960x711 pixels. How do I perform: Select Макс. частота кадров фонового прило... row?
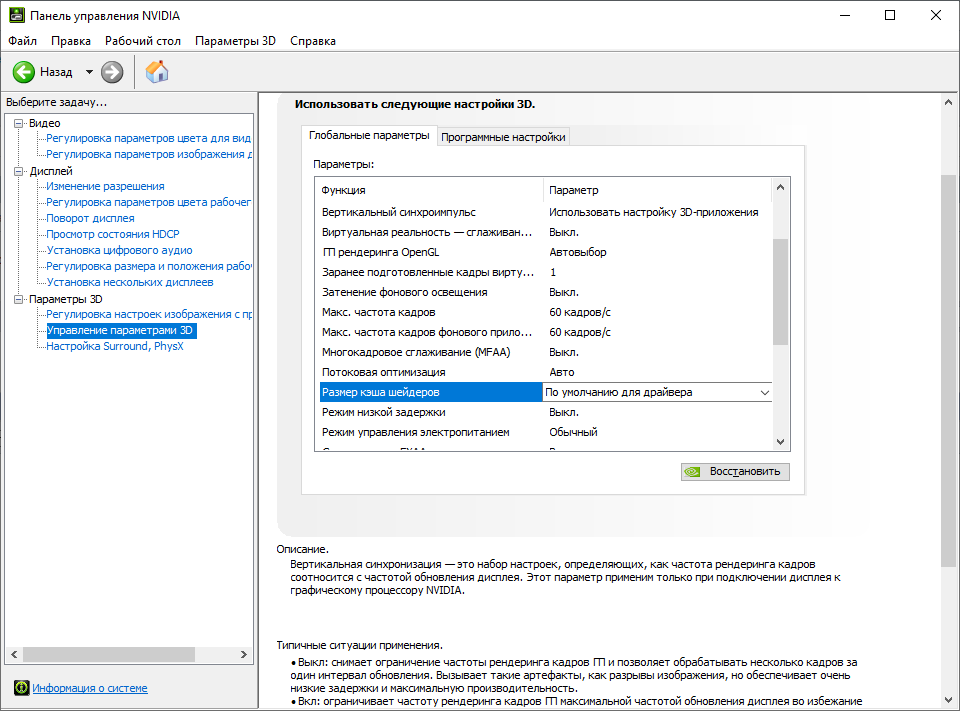[546, 332]
